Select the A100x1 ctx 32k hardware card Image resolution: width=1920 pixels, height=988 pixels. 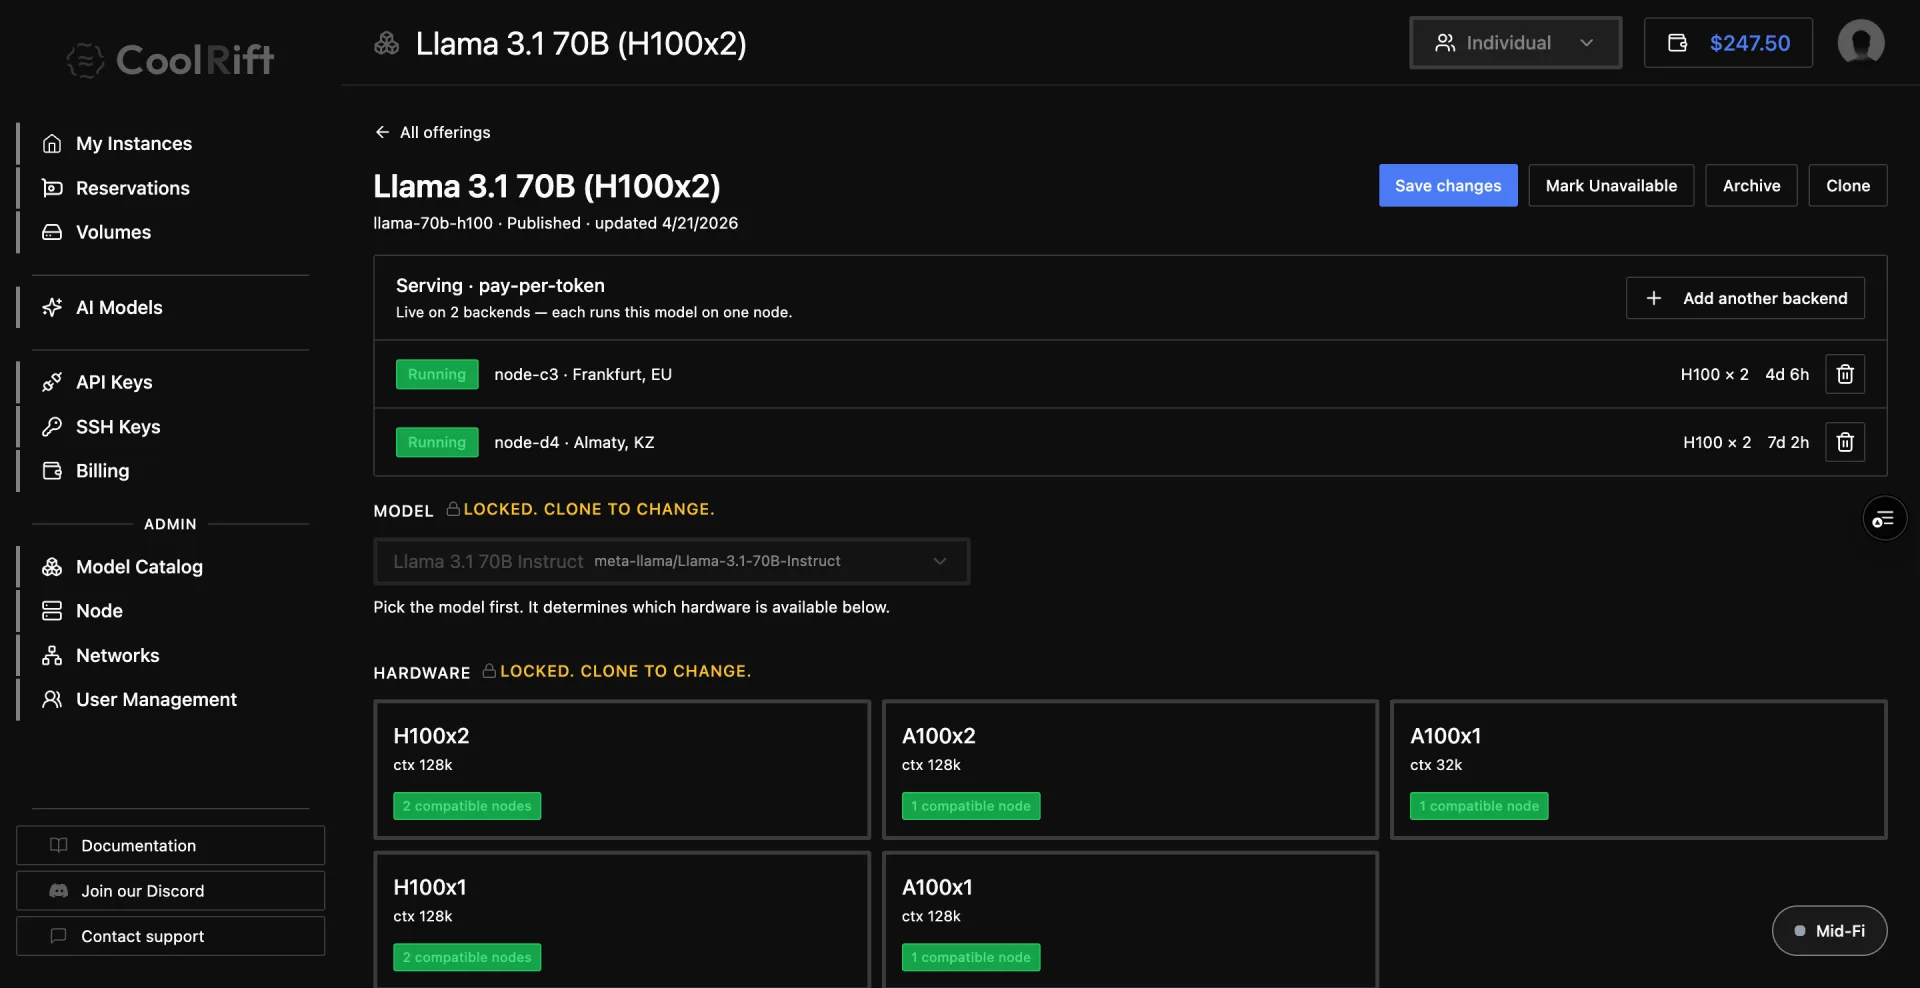(x=1638, y=769)
